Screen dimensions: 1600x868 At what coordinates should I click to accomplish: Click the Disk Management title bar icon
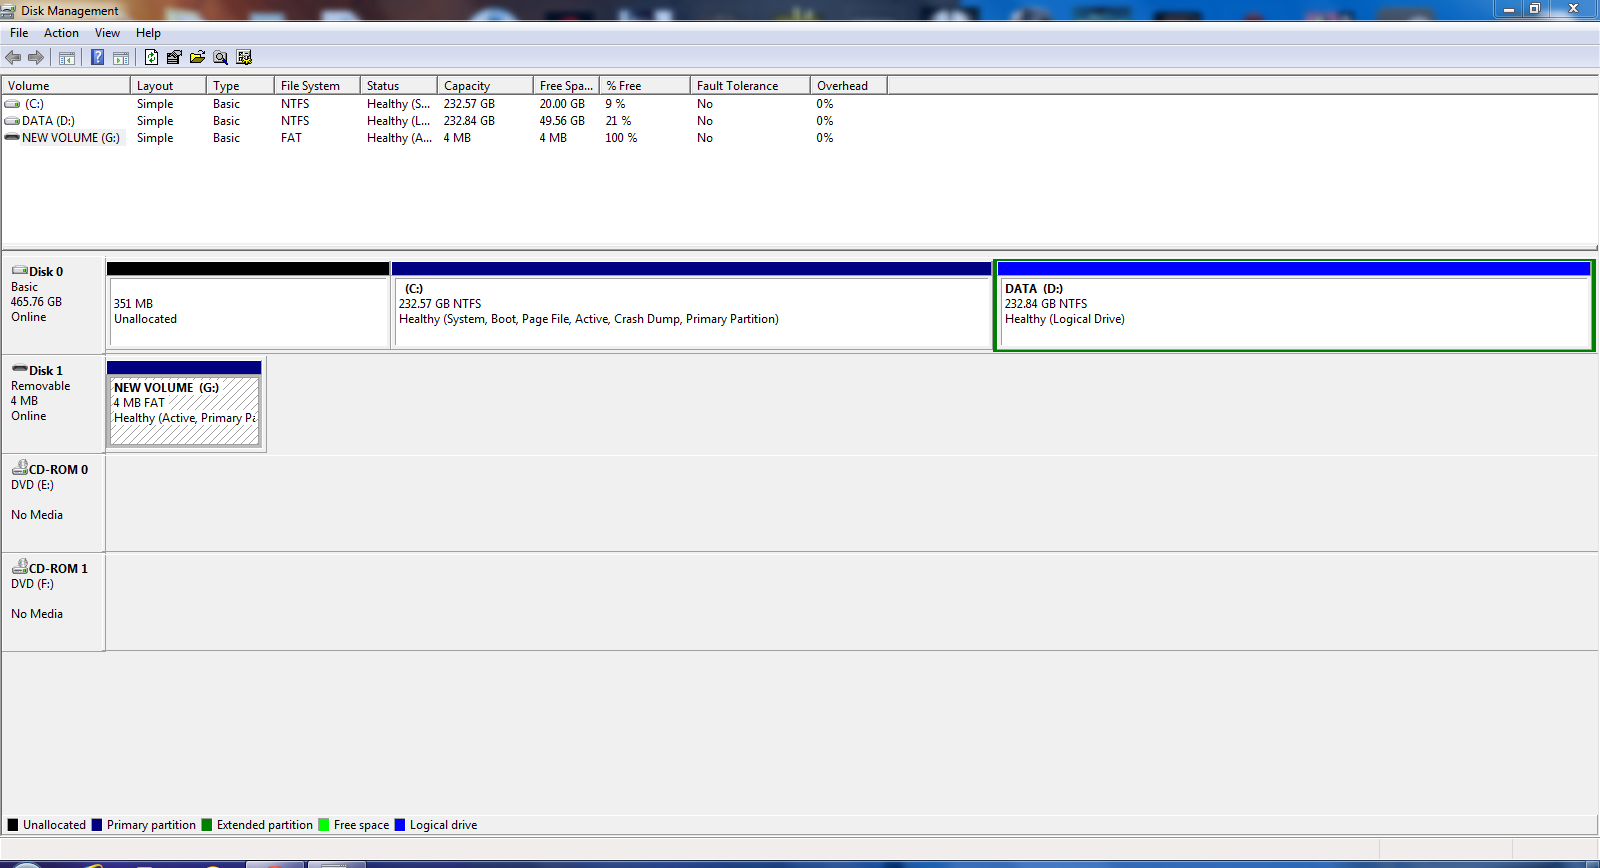tap(9, 11)
